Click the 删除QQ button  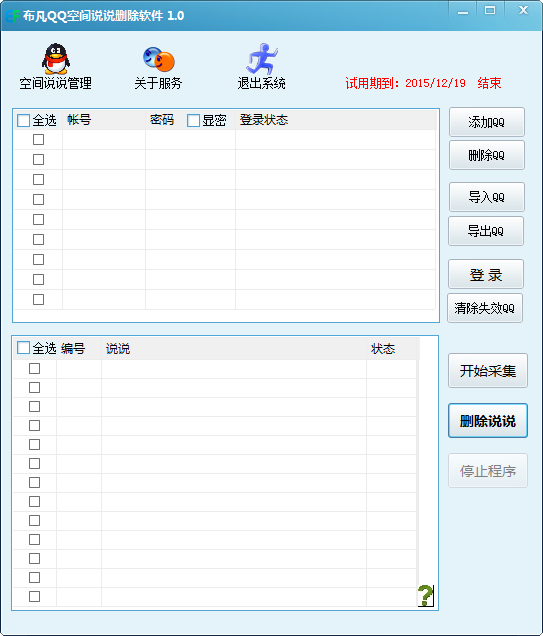[x=487, y=155]
